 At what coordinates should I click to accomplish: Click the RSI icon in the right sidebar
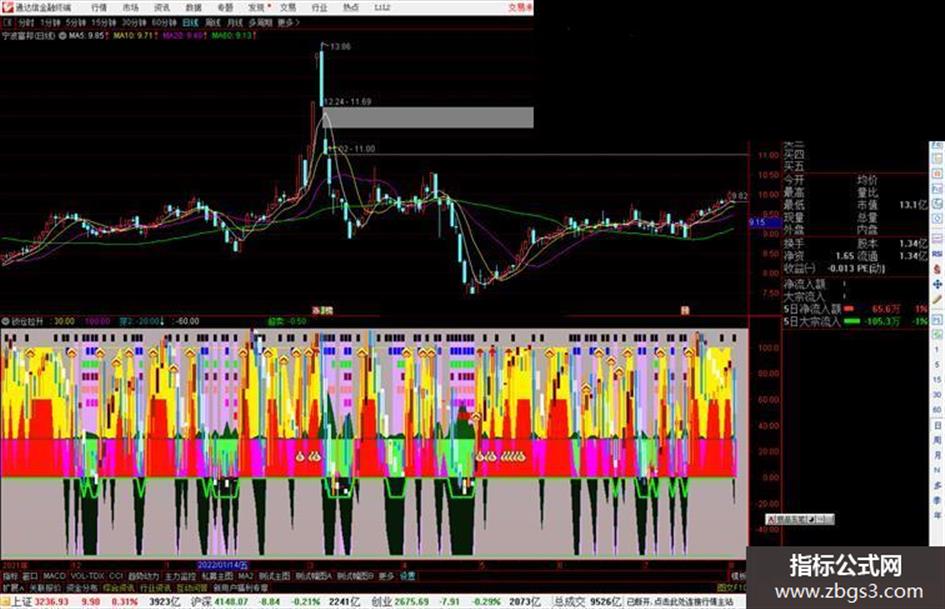tap(937, 254)
